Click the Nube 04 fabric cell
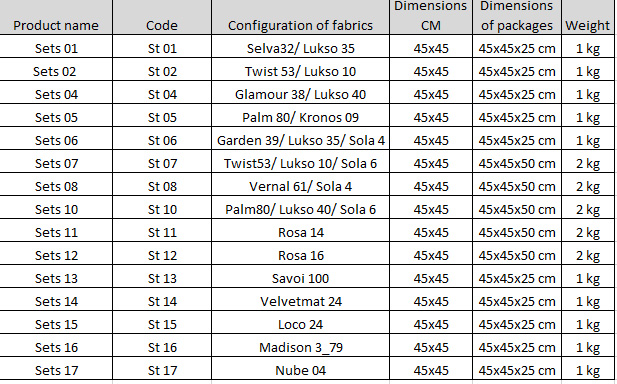The image size is (617, 384). click(300, 368)
